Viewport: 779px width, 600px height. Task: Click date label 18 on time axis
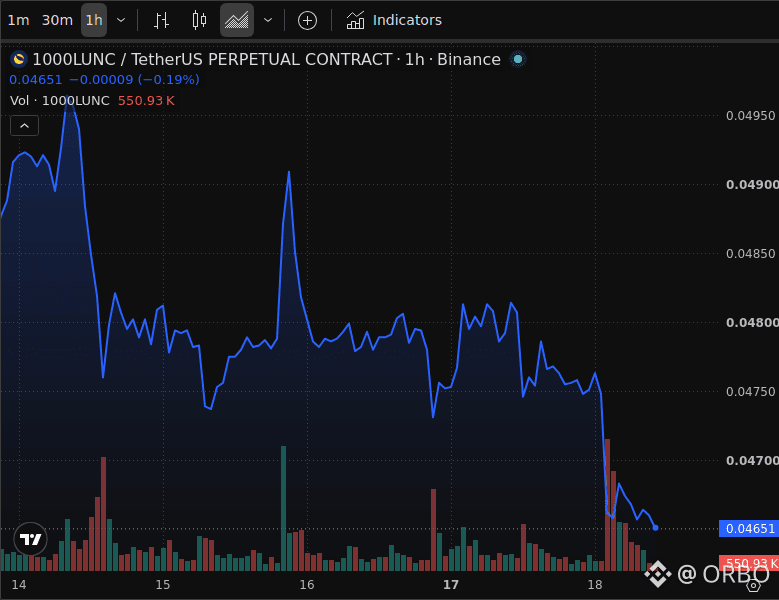[595, 585]
